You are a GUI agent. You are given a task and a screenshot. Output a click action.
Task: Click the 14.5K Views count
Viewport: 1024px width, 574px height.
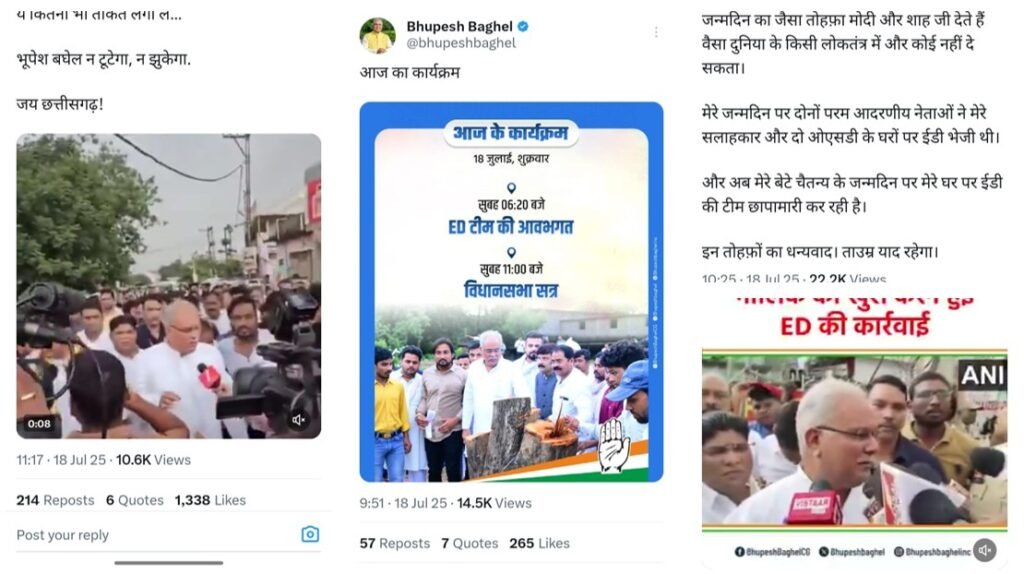(x=494, y=503)
